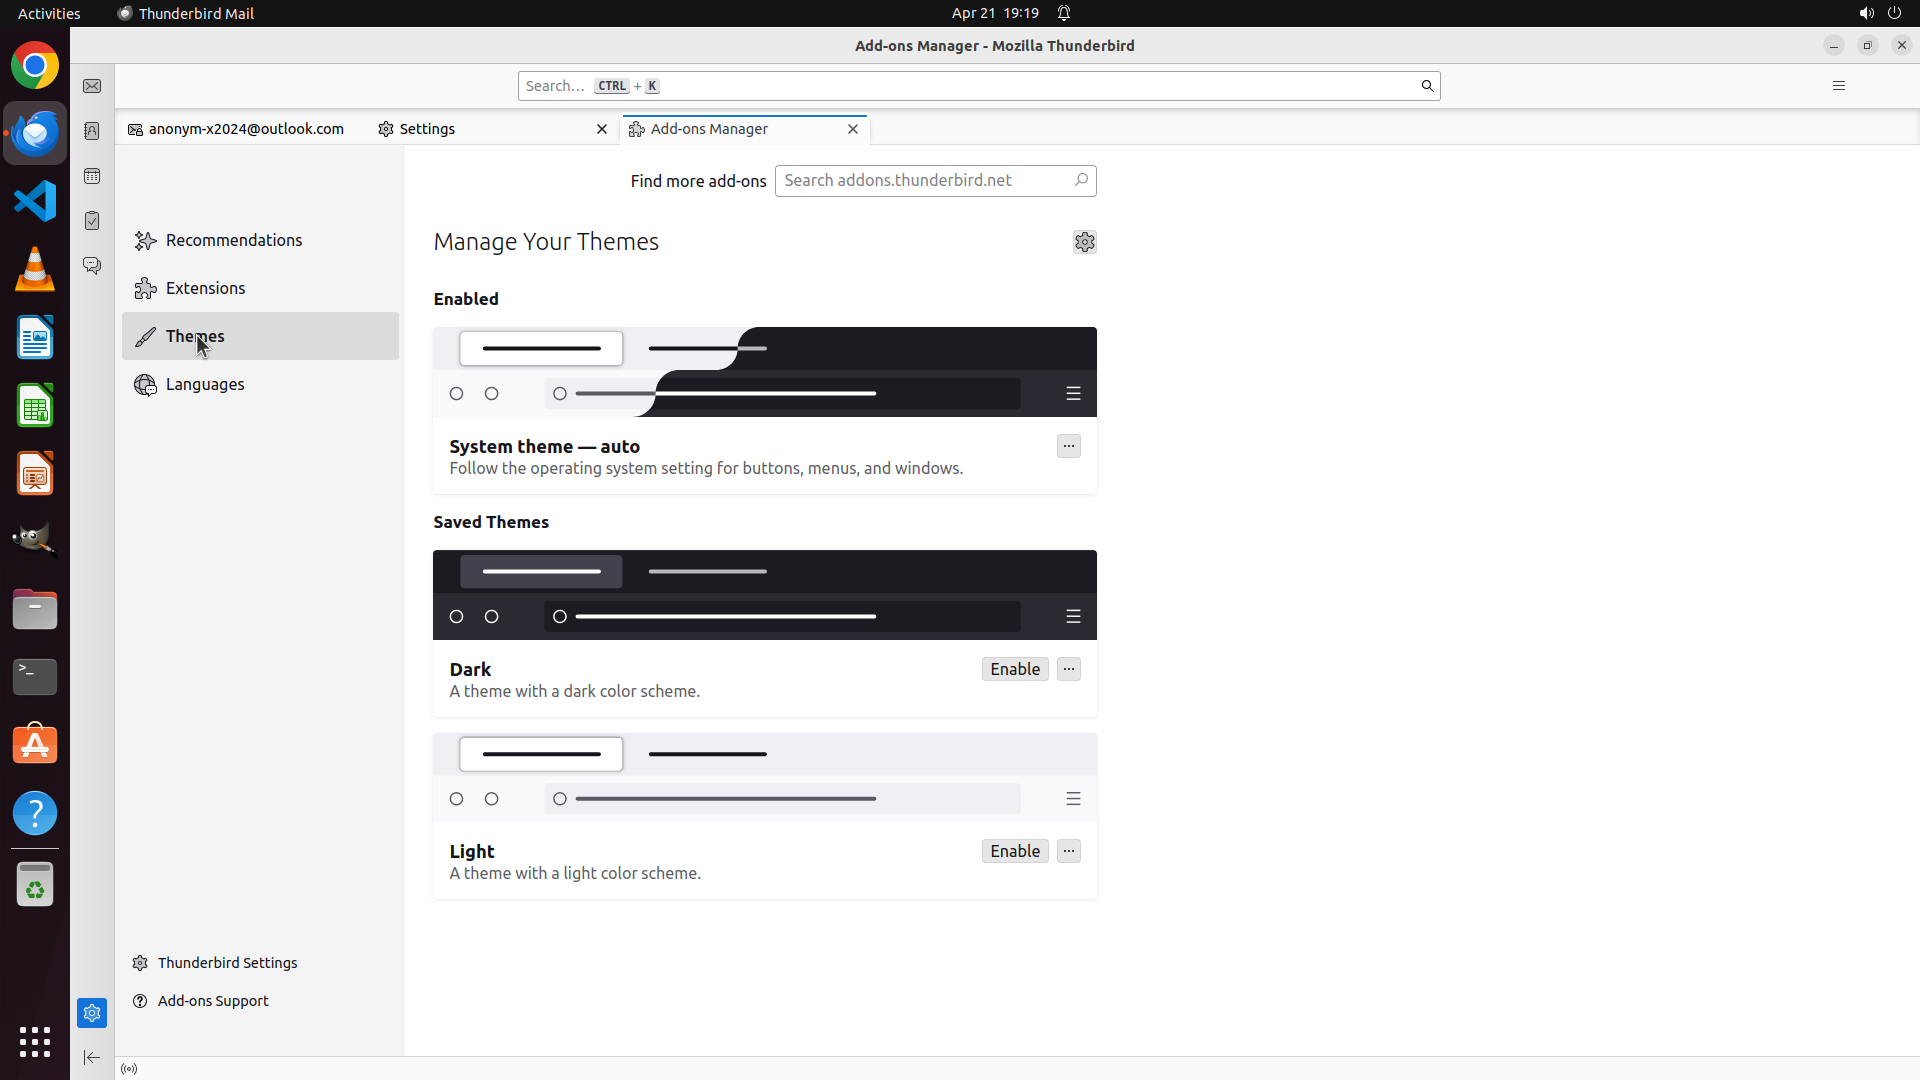Enable the Light theme
This screenshot has height=1080, width=1920.
point(1015,851)
